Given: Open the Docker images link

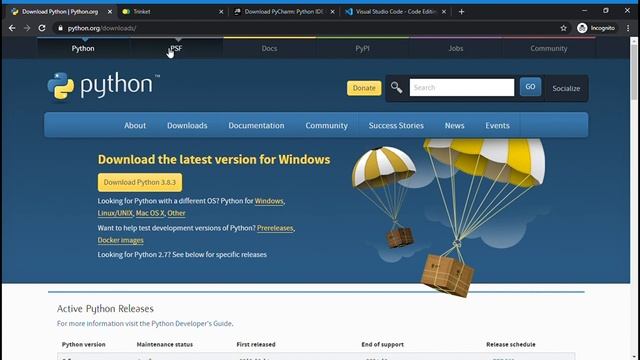Looking at the screenshot, I should (x=120, y=240).
